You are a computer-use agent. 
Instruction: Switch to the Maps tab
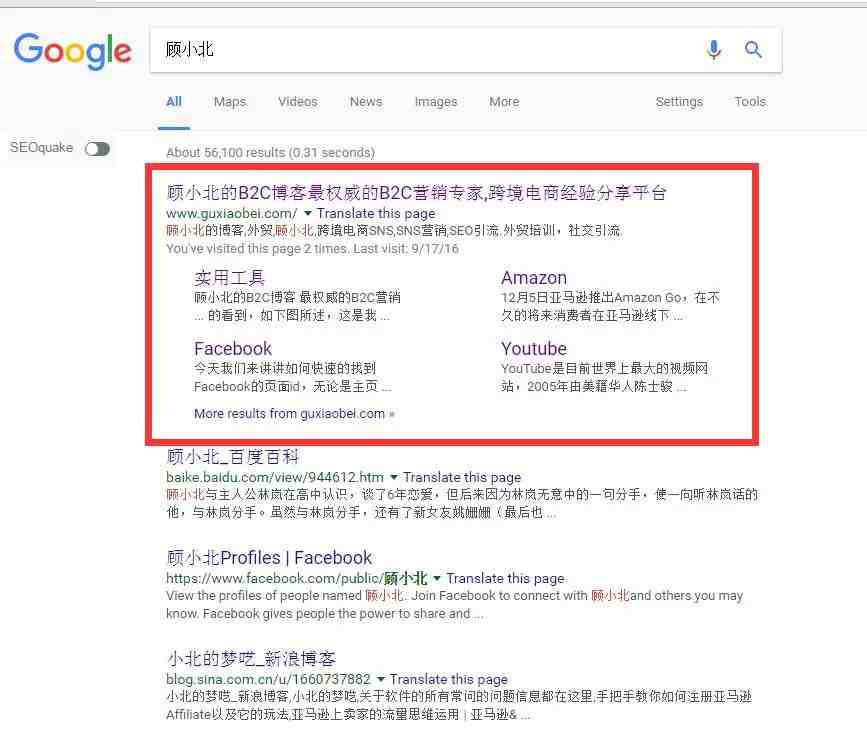coord(230,102)
